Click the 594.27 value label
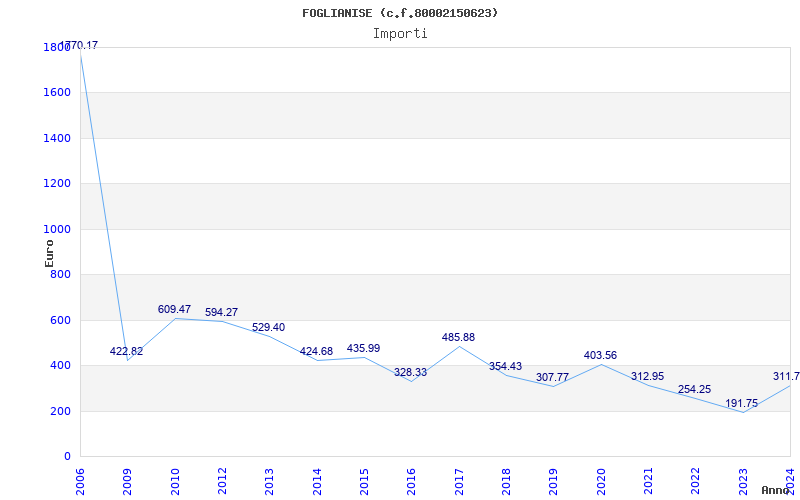 221,313
